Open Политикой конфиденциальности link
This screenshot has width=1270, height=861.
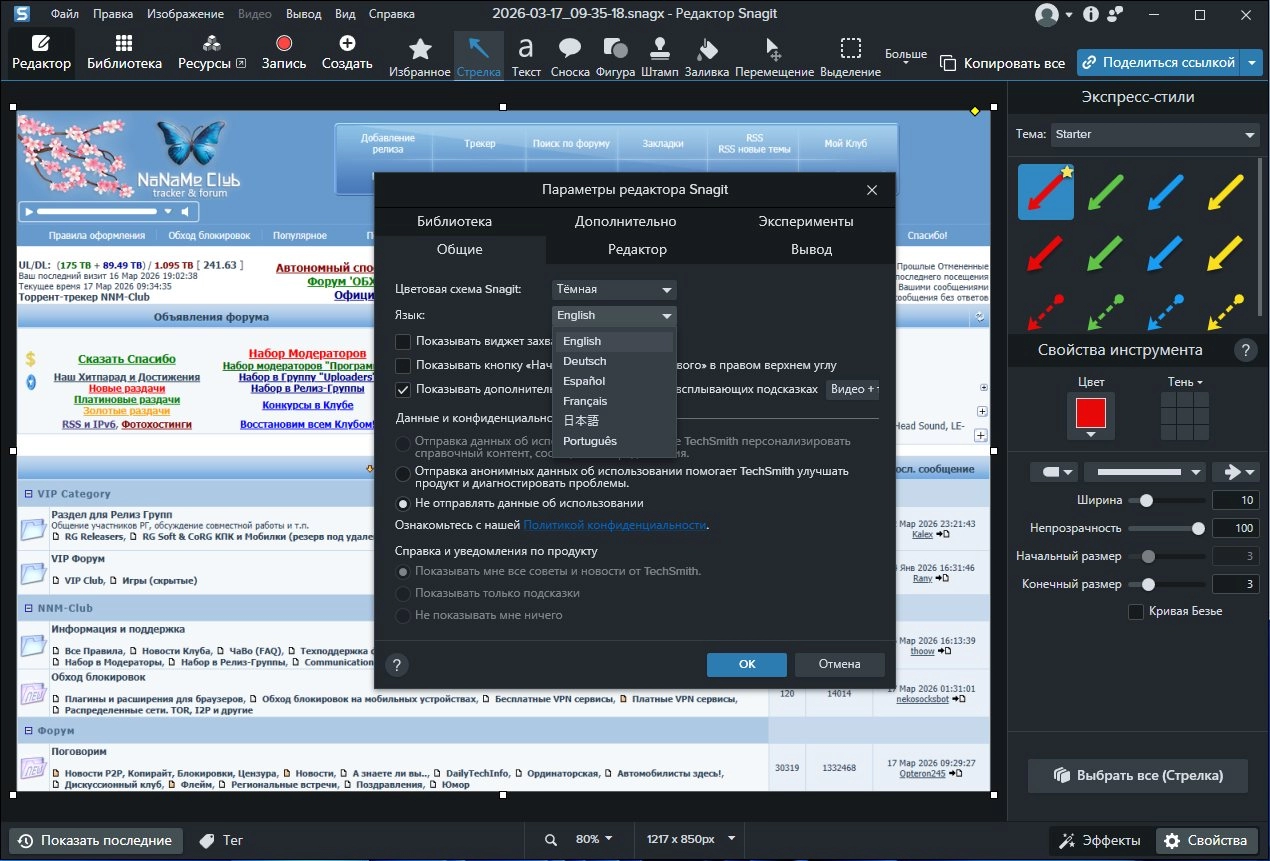click(615, 524)
